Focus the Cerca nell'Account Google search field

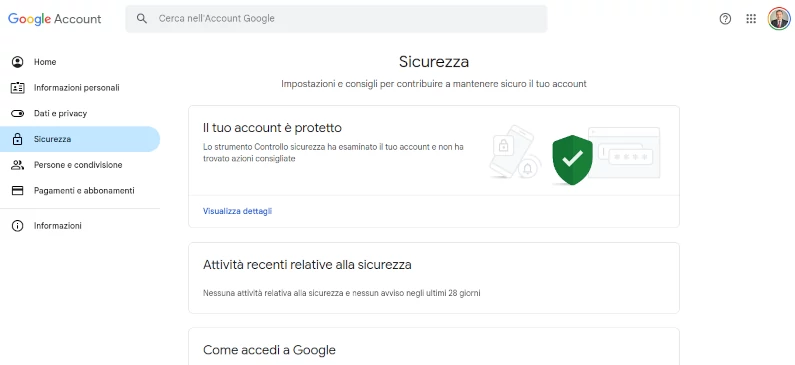336,19
